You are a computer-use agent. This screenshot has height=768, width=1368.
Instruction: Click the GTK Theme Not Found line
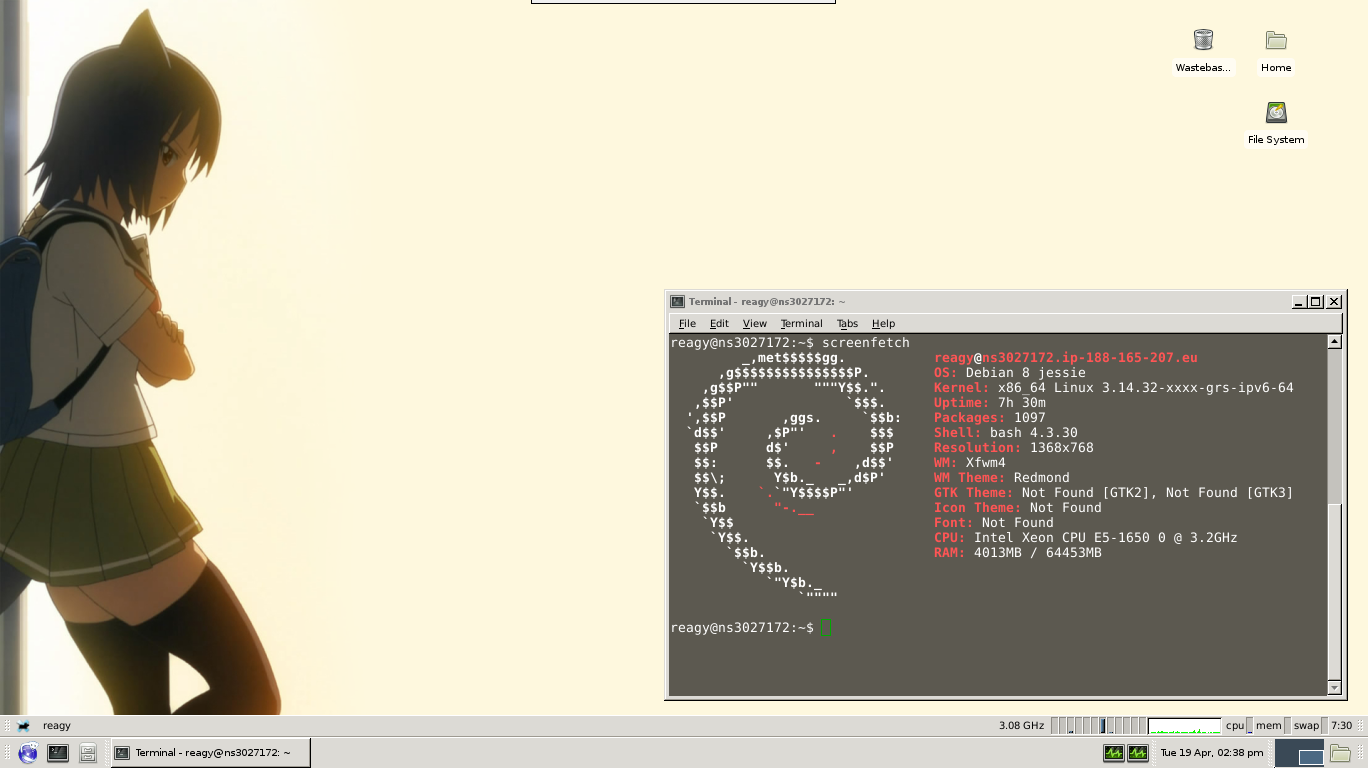tap(1114, 492)
